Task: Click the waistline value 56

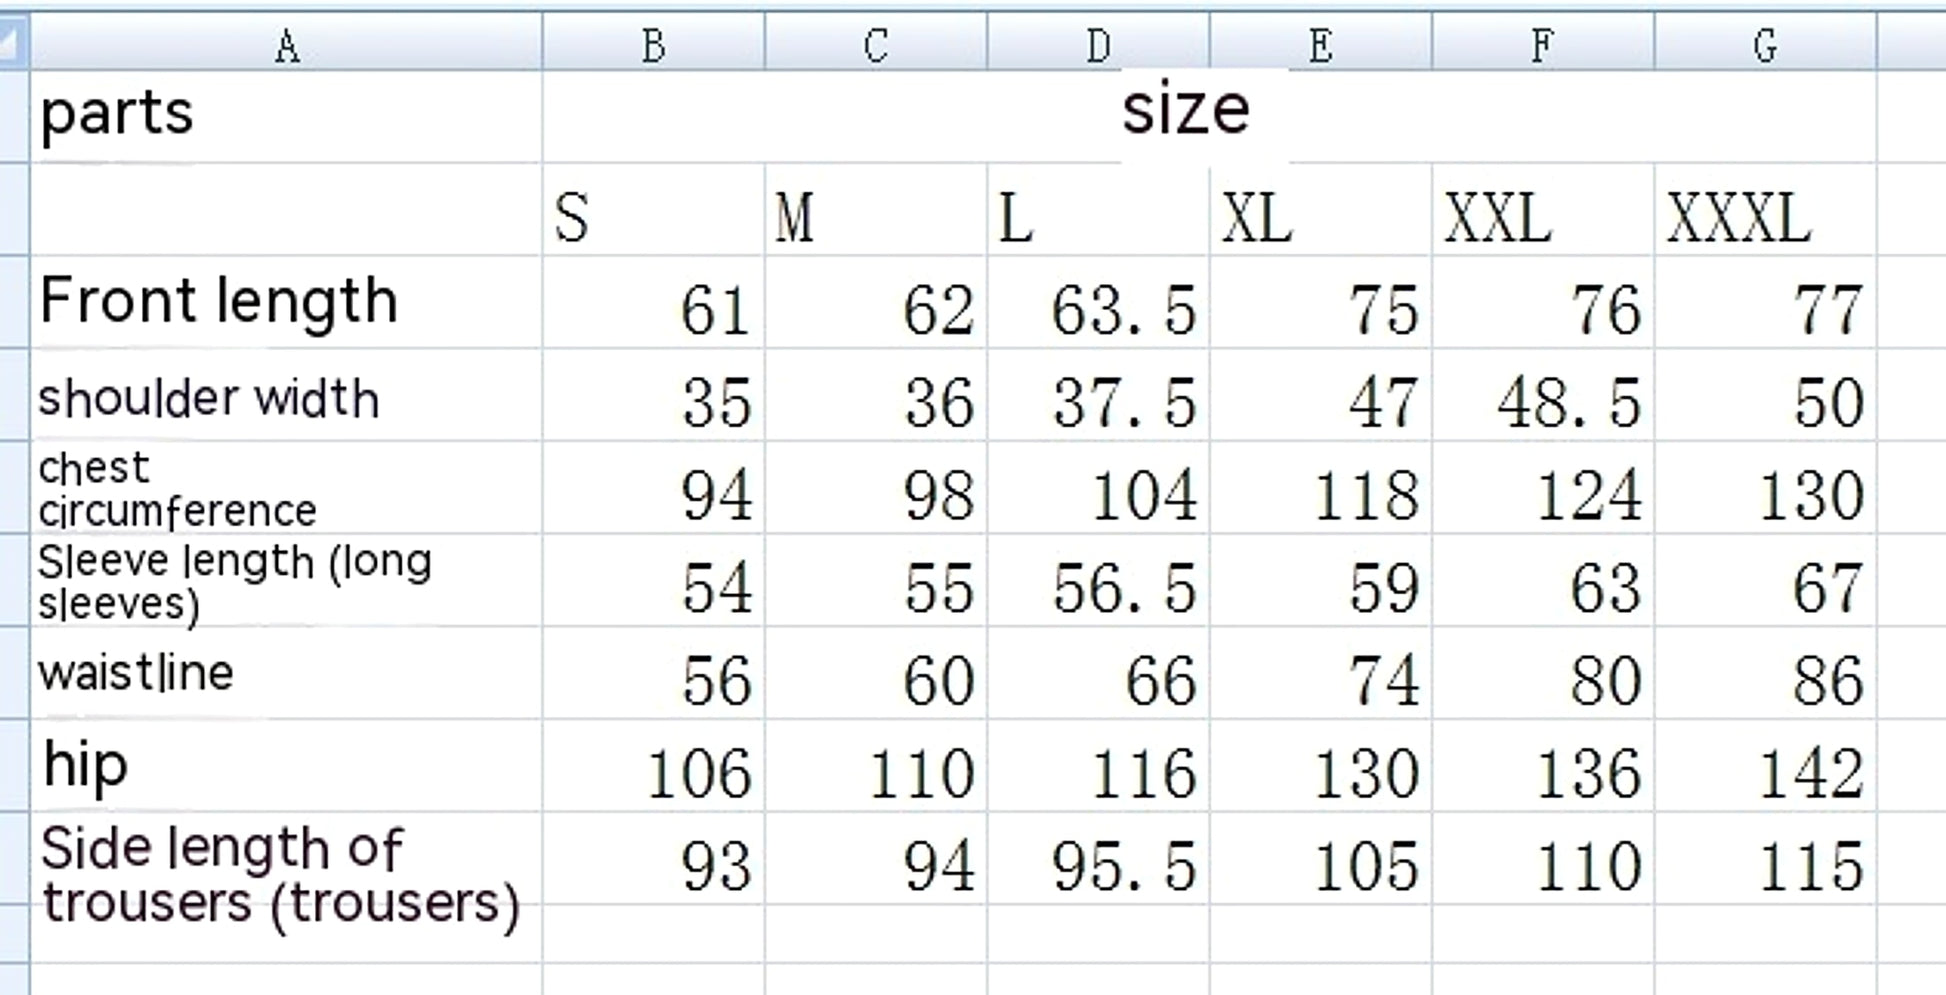Action: pyautogui.click(x=654, y=673)
